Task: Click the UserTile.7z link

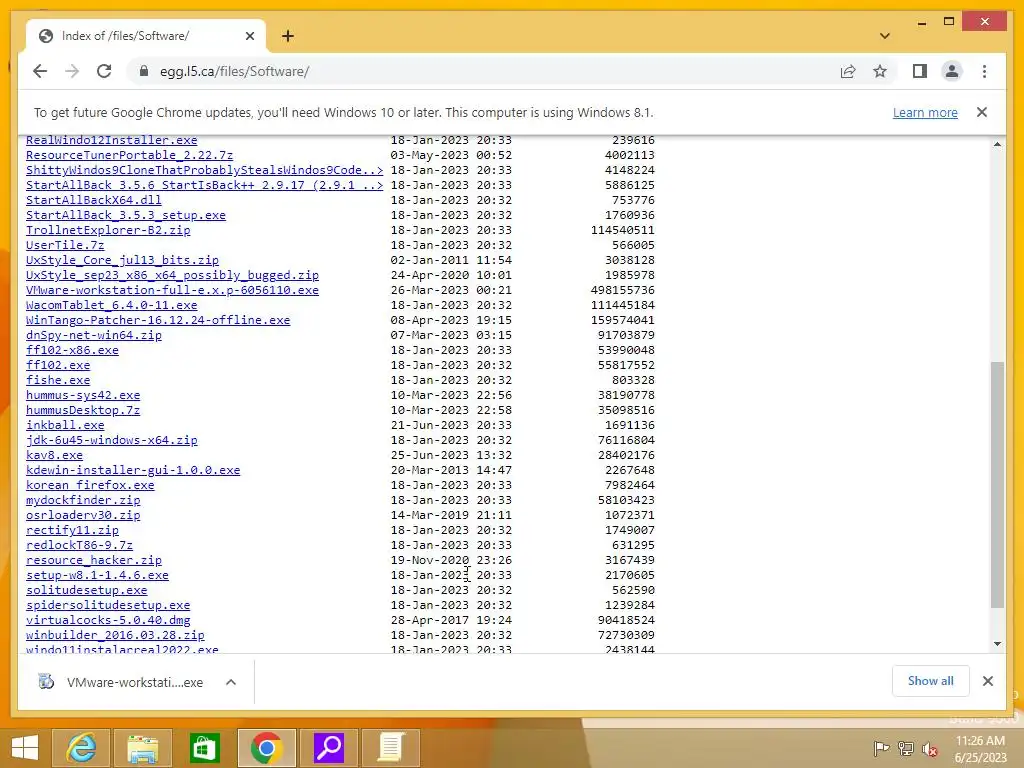Action: pos(65,245)
